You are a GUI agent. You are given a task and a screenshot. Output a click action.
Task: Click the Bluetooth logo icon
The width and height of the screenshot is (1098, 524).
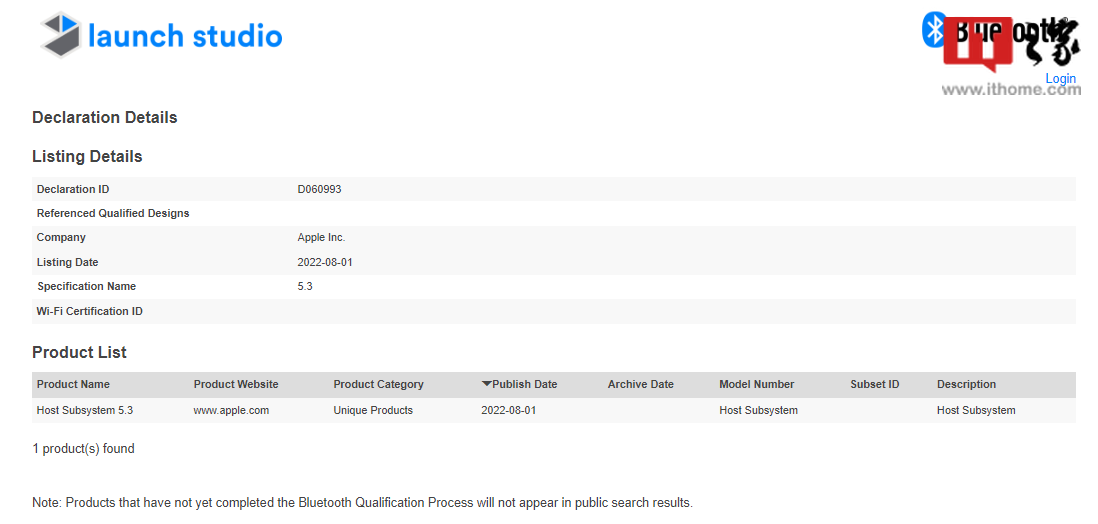coord(934,29)
